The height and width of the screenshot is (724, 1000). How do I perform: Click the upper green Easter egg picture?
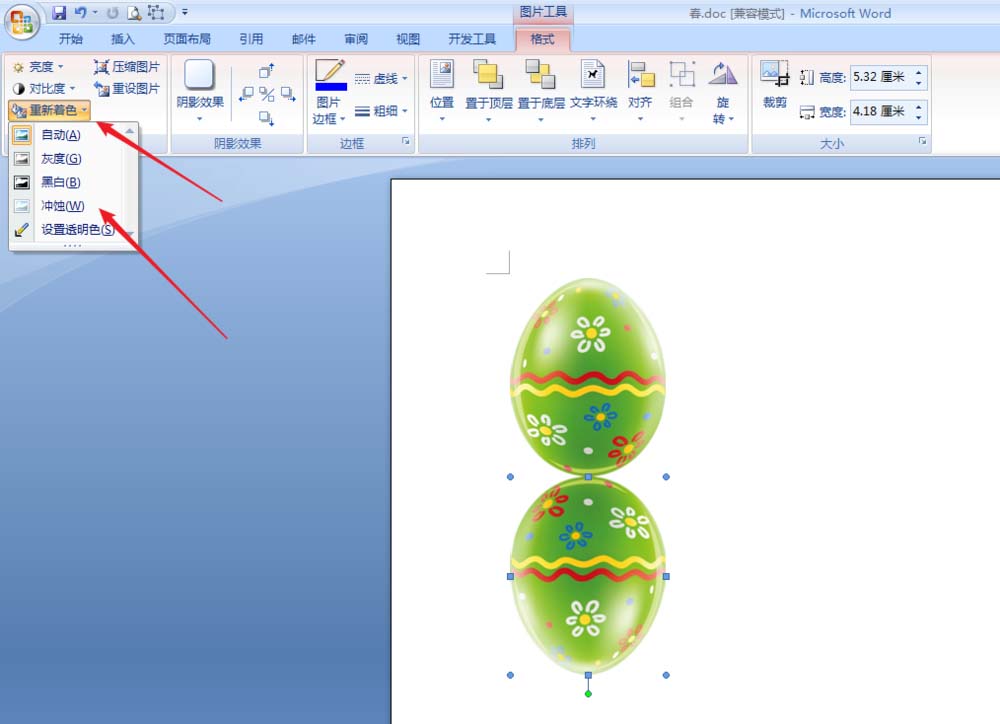(x=588, y=376)
